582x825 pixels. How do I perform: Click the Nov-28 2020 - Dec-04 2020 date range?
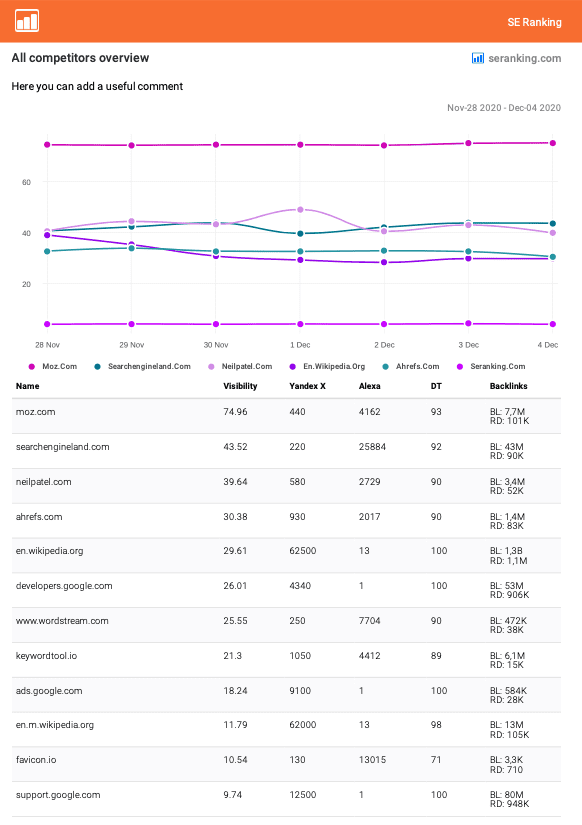[x=504, y=107]
